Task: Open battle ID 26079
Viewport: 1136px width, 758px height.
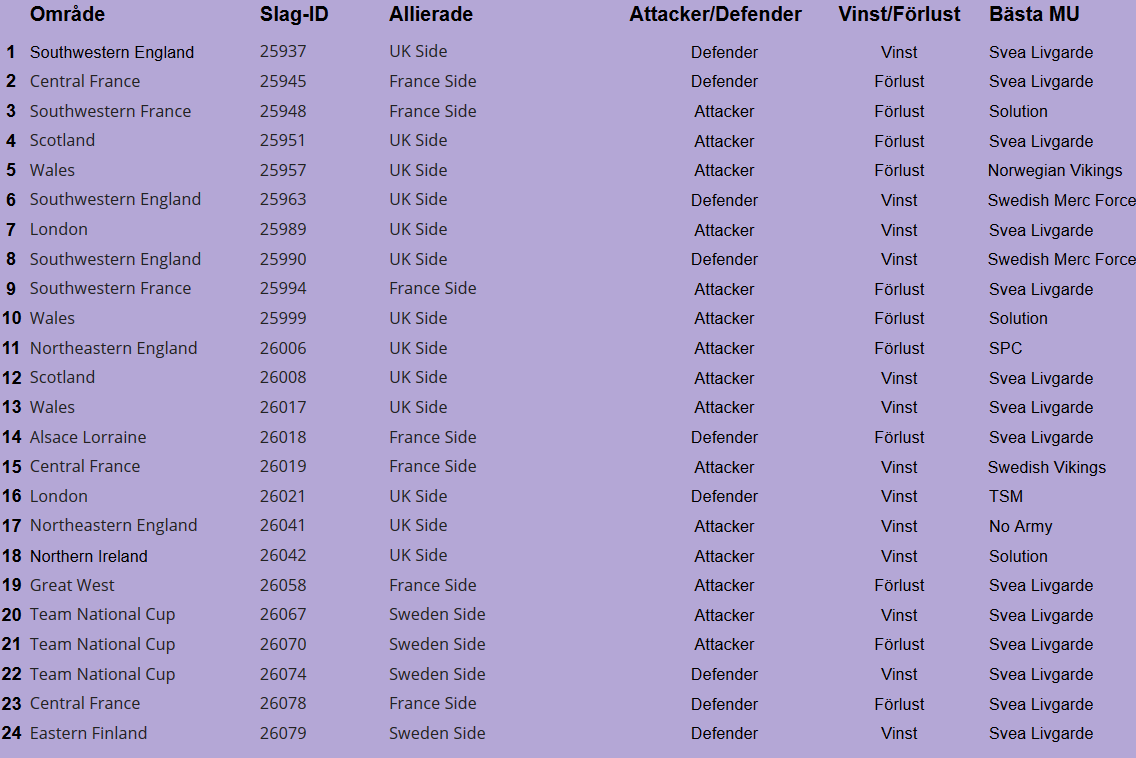Action: (283, 733)
